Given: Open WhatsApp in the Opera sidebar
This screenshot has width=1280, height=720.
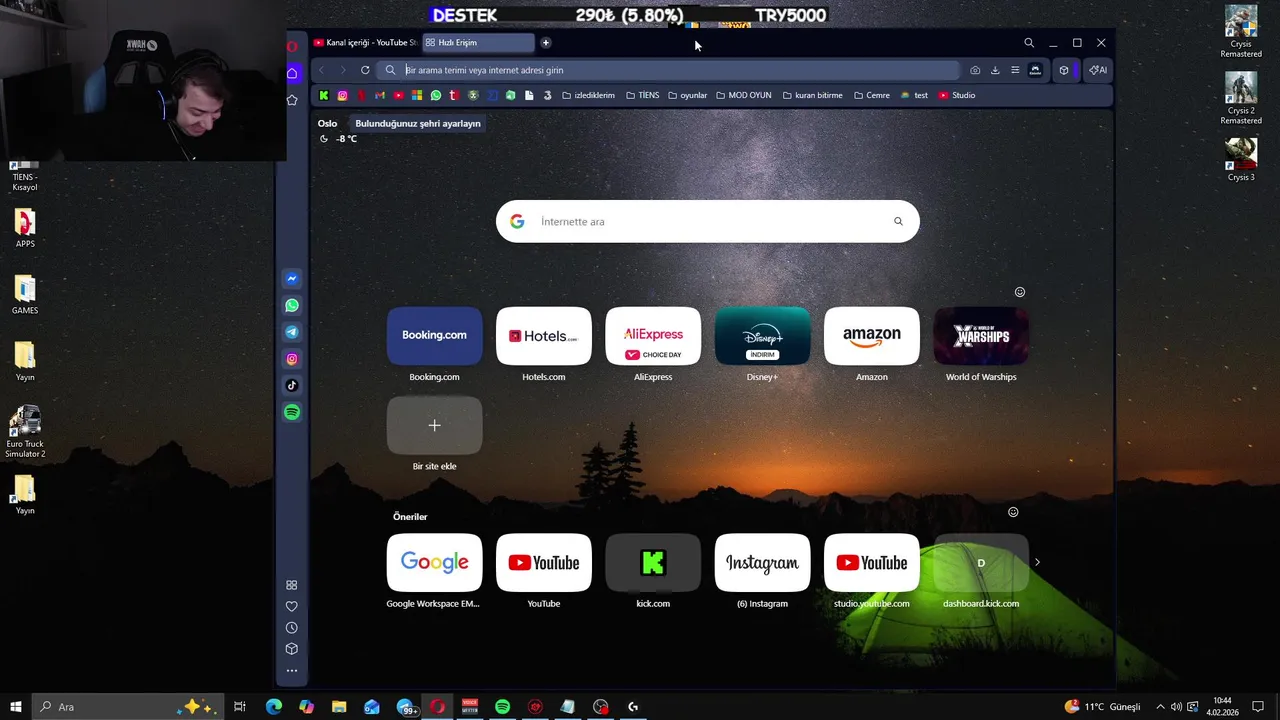Looking at the screenshot, I should 292,305.
